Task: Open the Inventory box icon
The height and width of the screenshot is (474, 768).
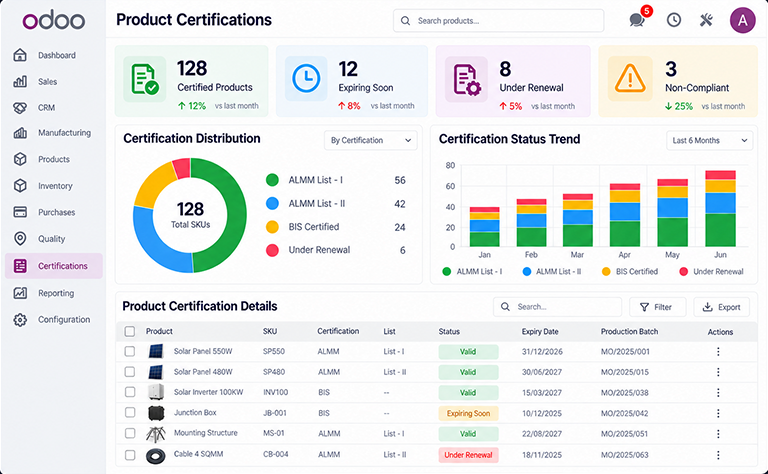Action: pos(20,186)
